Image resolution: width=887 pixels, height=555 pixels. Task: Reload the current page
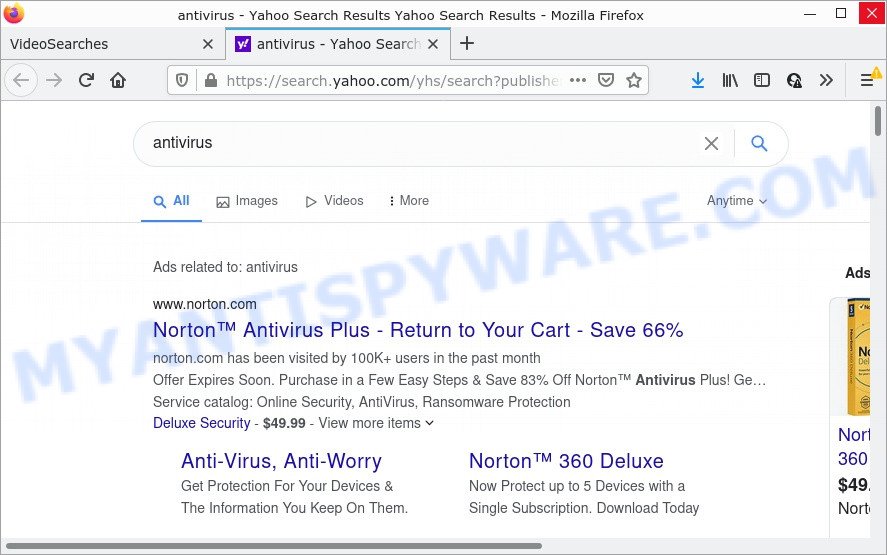click(86, 80)
